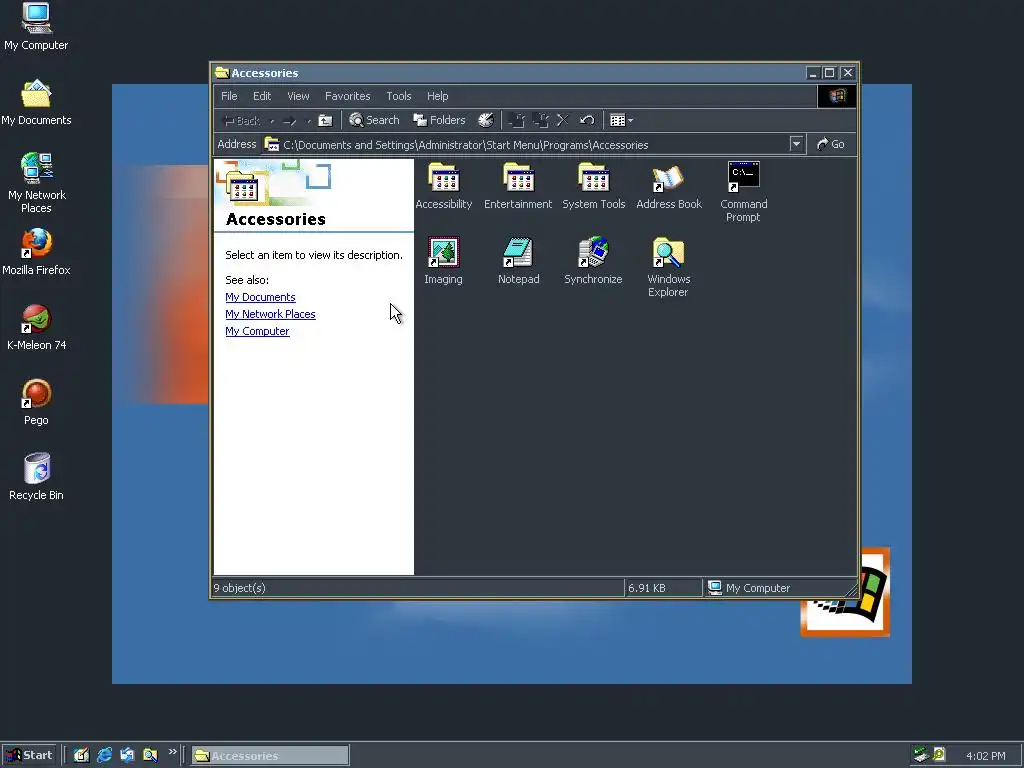The image size is (1024, 768).
Task: Open the Tools menu
Action: pyautogui.click(x=398, y=96)
